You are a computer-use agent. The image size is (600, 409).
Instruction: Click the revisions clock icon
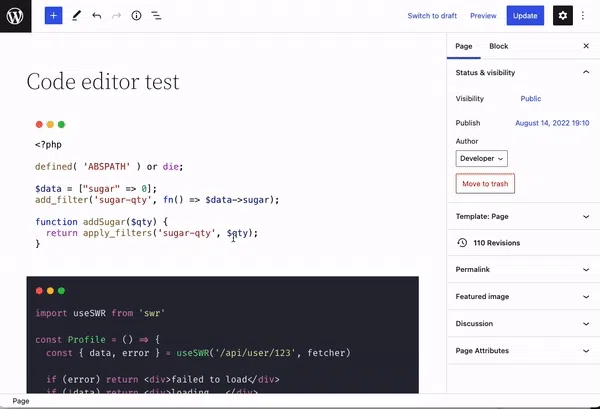(462, 243)
